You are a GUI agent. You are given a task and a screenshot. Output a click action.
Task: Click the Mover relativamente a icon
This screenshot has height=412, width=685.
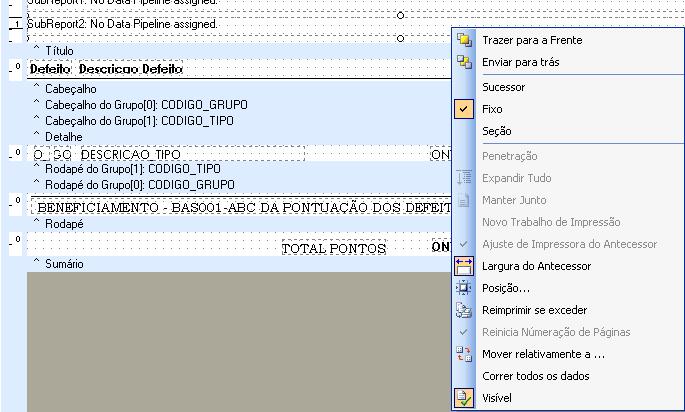[x=464, y=354]
